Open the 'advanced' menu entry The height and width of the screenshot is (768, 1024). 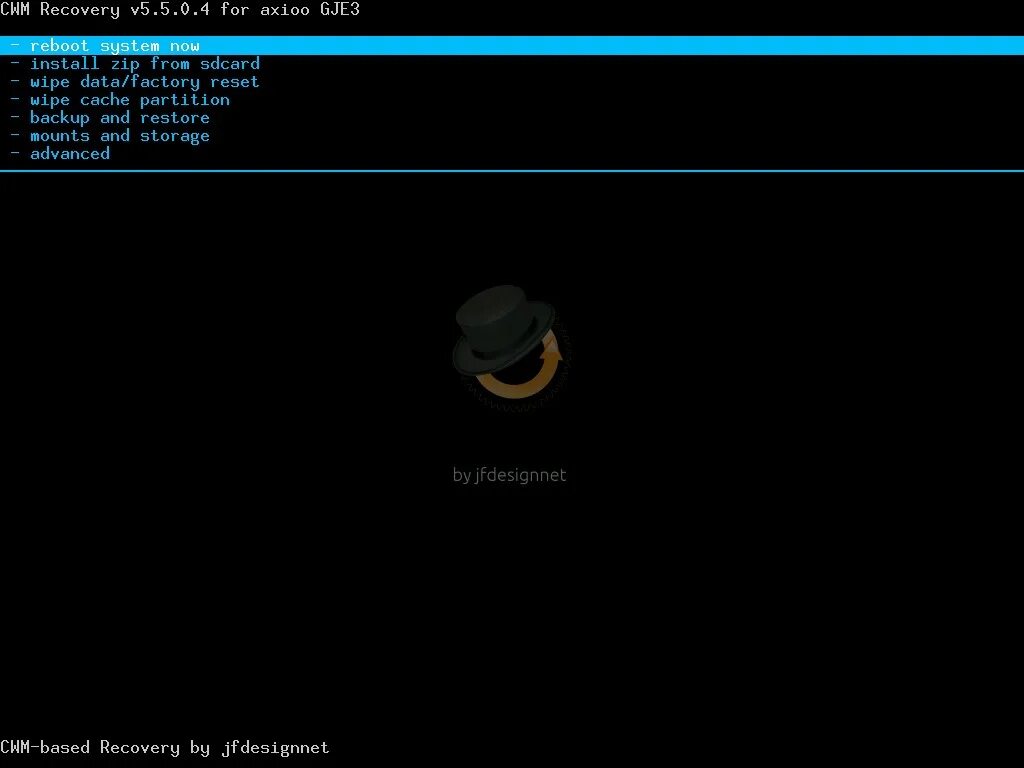point(61,154)
